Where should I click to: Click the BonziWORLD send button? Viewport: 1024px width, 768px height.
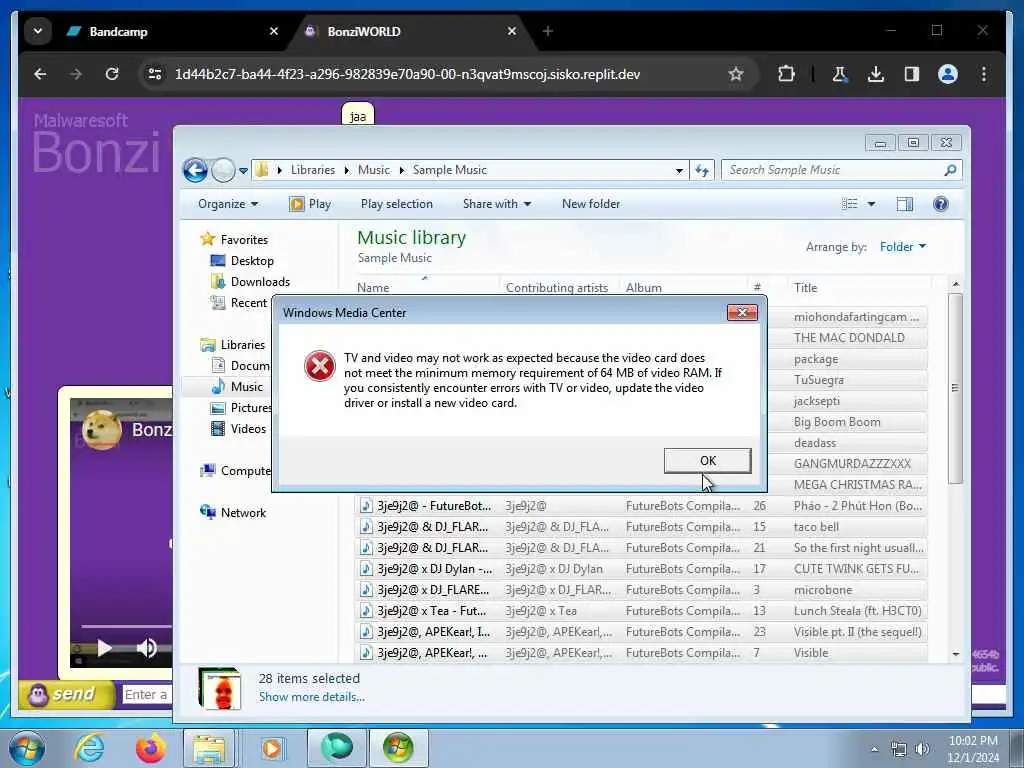[x=67, y=694]
